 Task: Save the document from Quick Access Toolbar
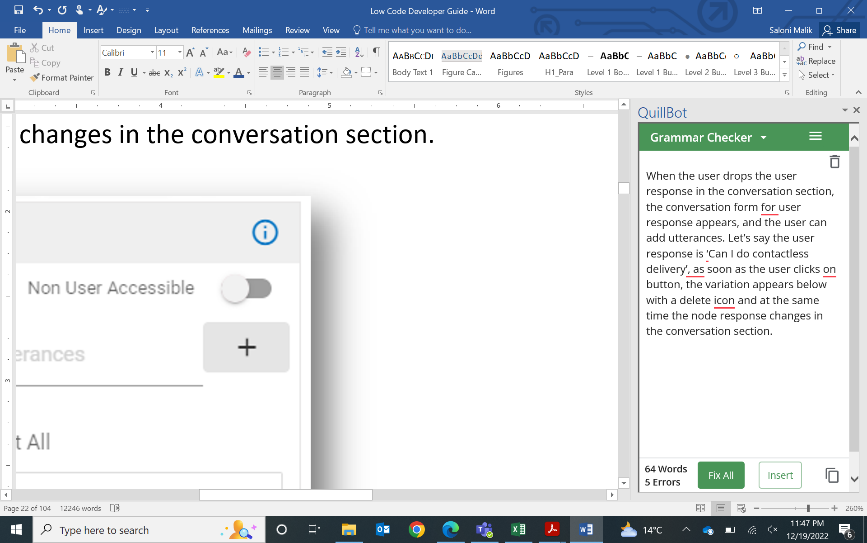click(19, 11)
